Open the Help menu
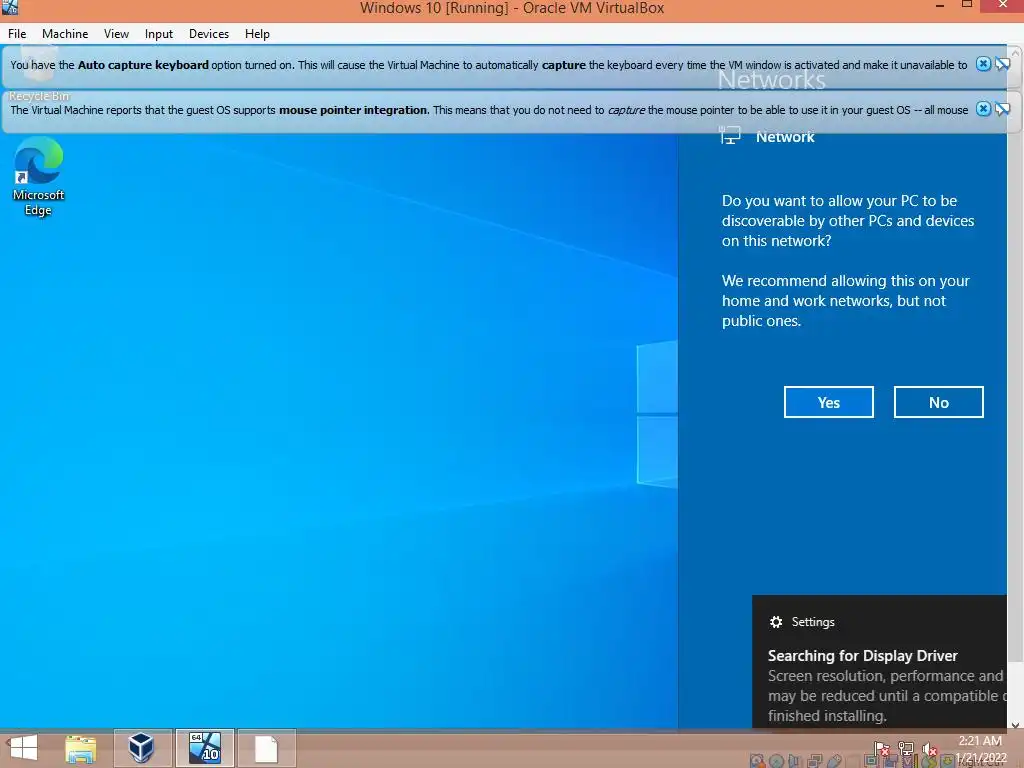Screen dimensions: 1024x768 pos(257,34)
